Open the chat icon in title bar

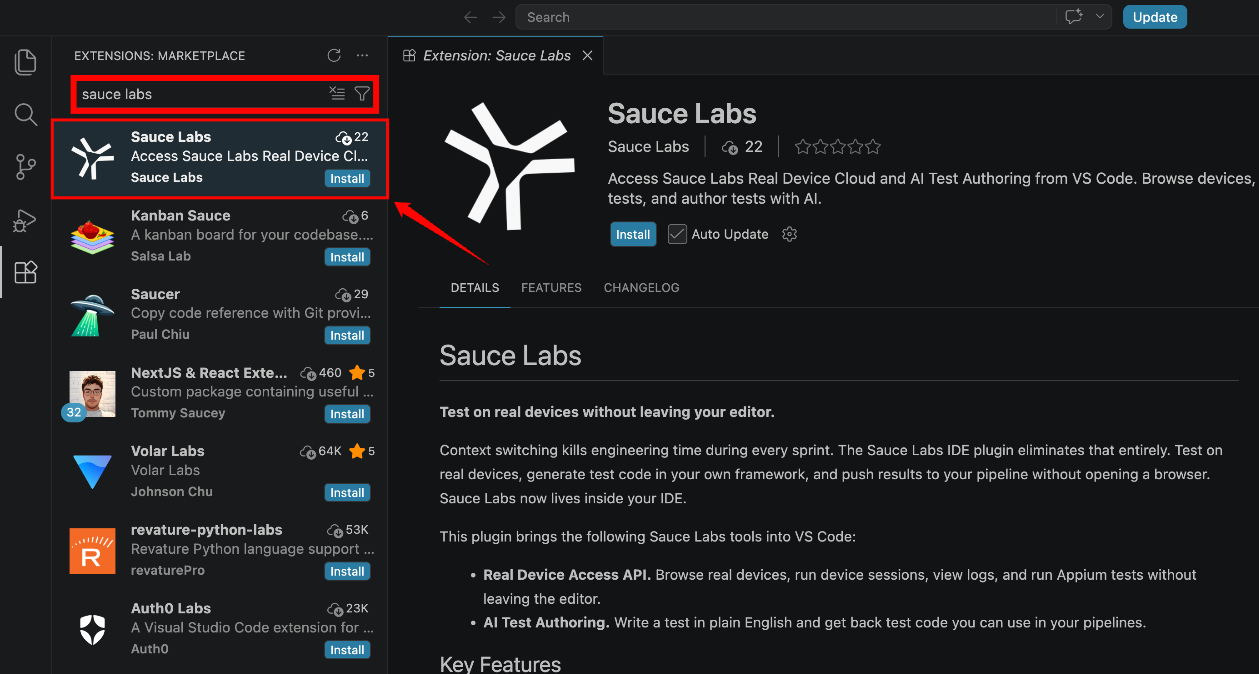(x=1074, y=17)
